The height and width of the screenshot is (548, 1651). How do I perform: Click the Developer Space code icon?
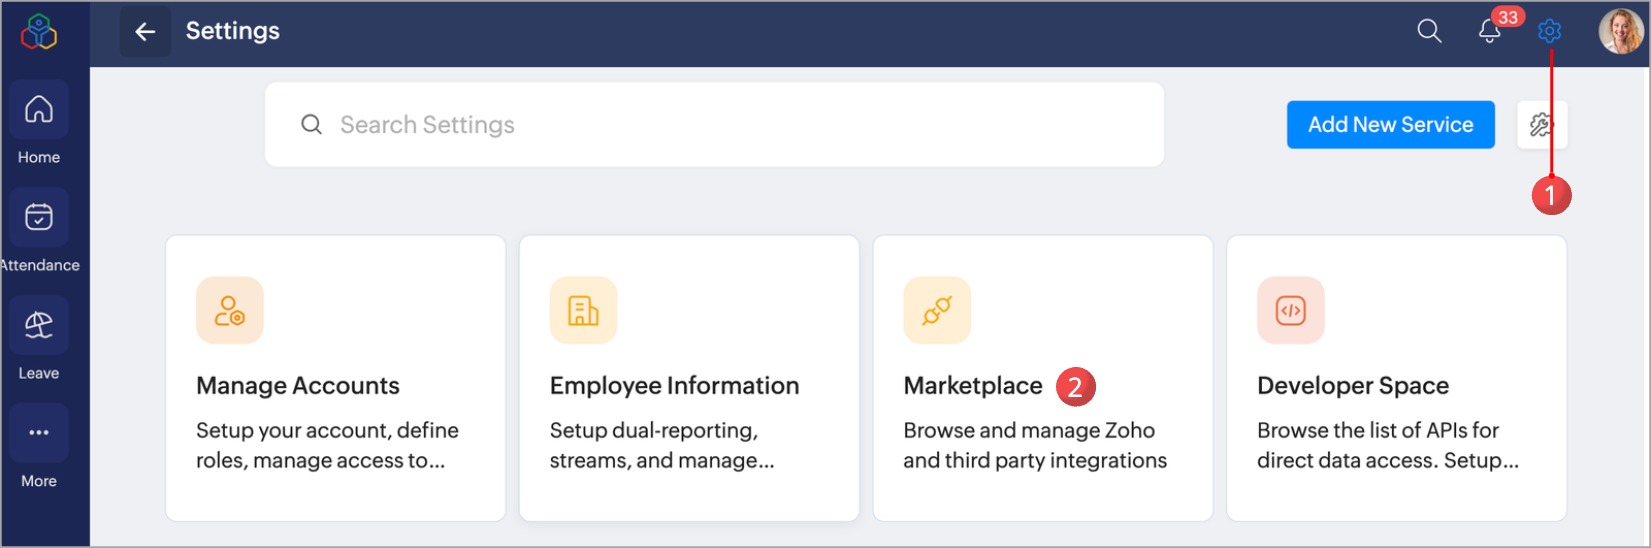(1290, 311)
